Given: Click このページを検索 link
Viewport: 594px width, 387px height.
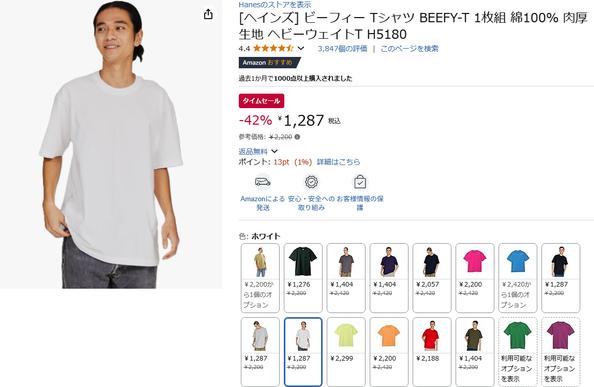Looking at the screenshot, I should (x=409, y=48).
